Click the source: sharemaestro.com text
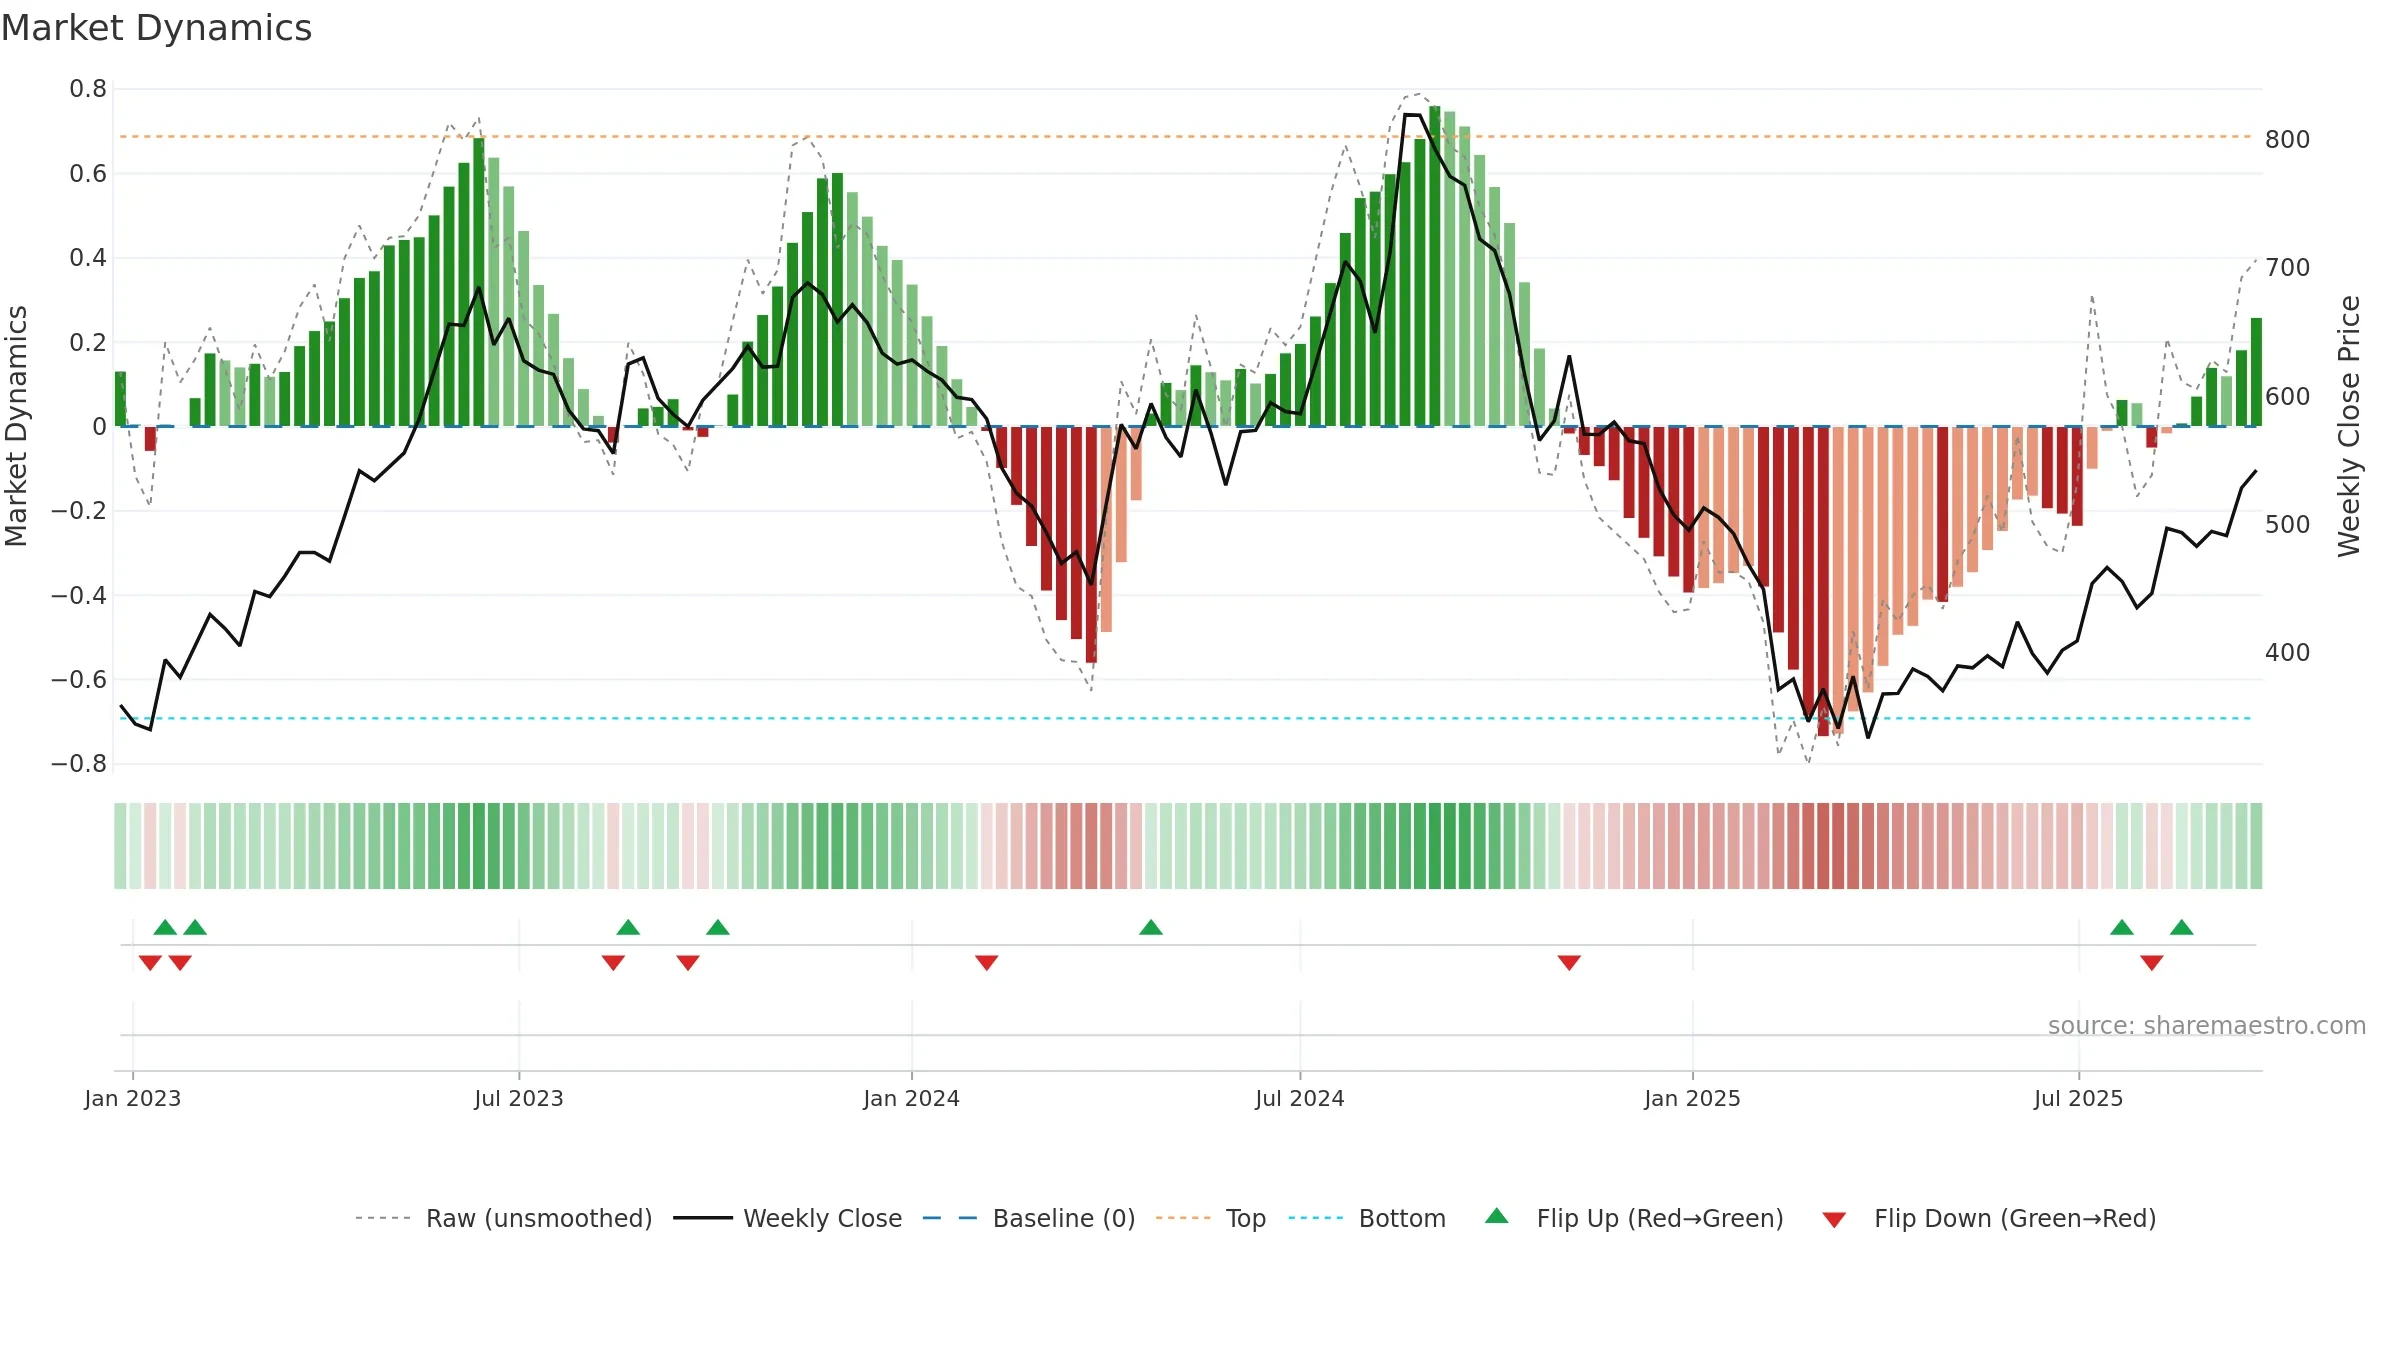Screen dimensions: 2400x1350 [2206, 1025]
